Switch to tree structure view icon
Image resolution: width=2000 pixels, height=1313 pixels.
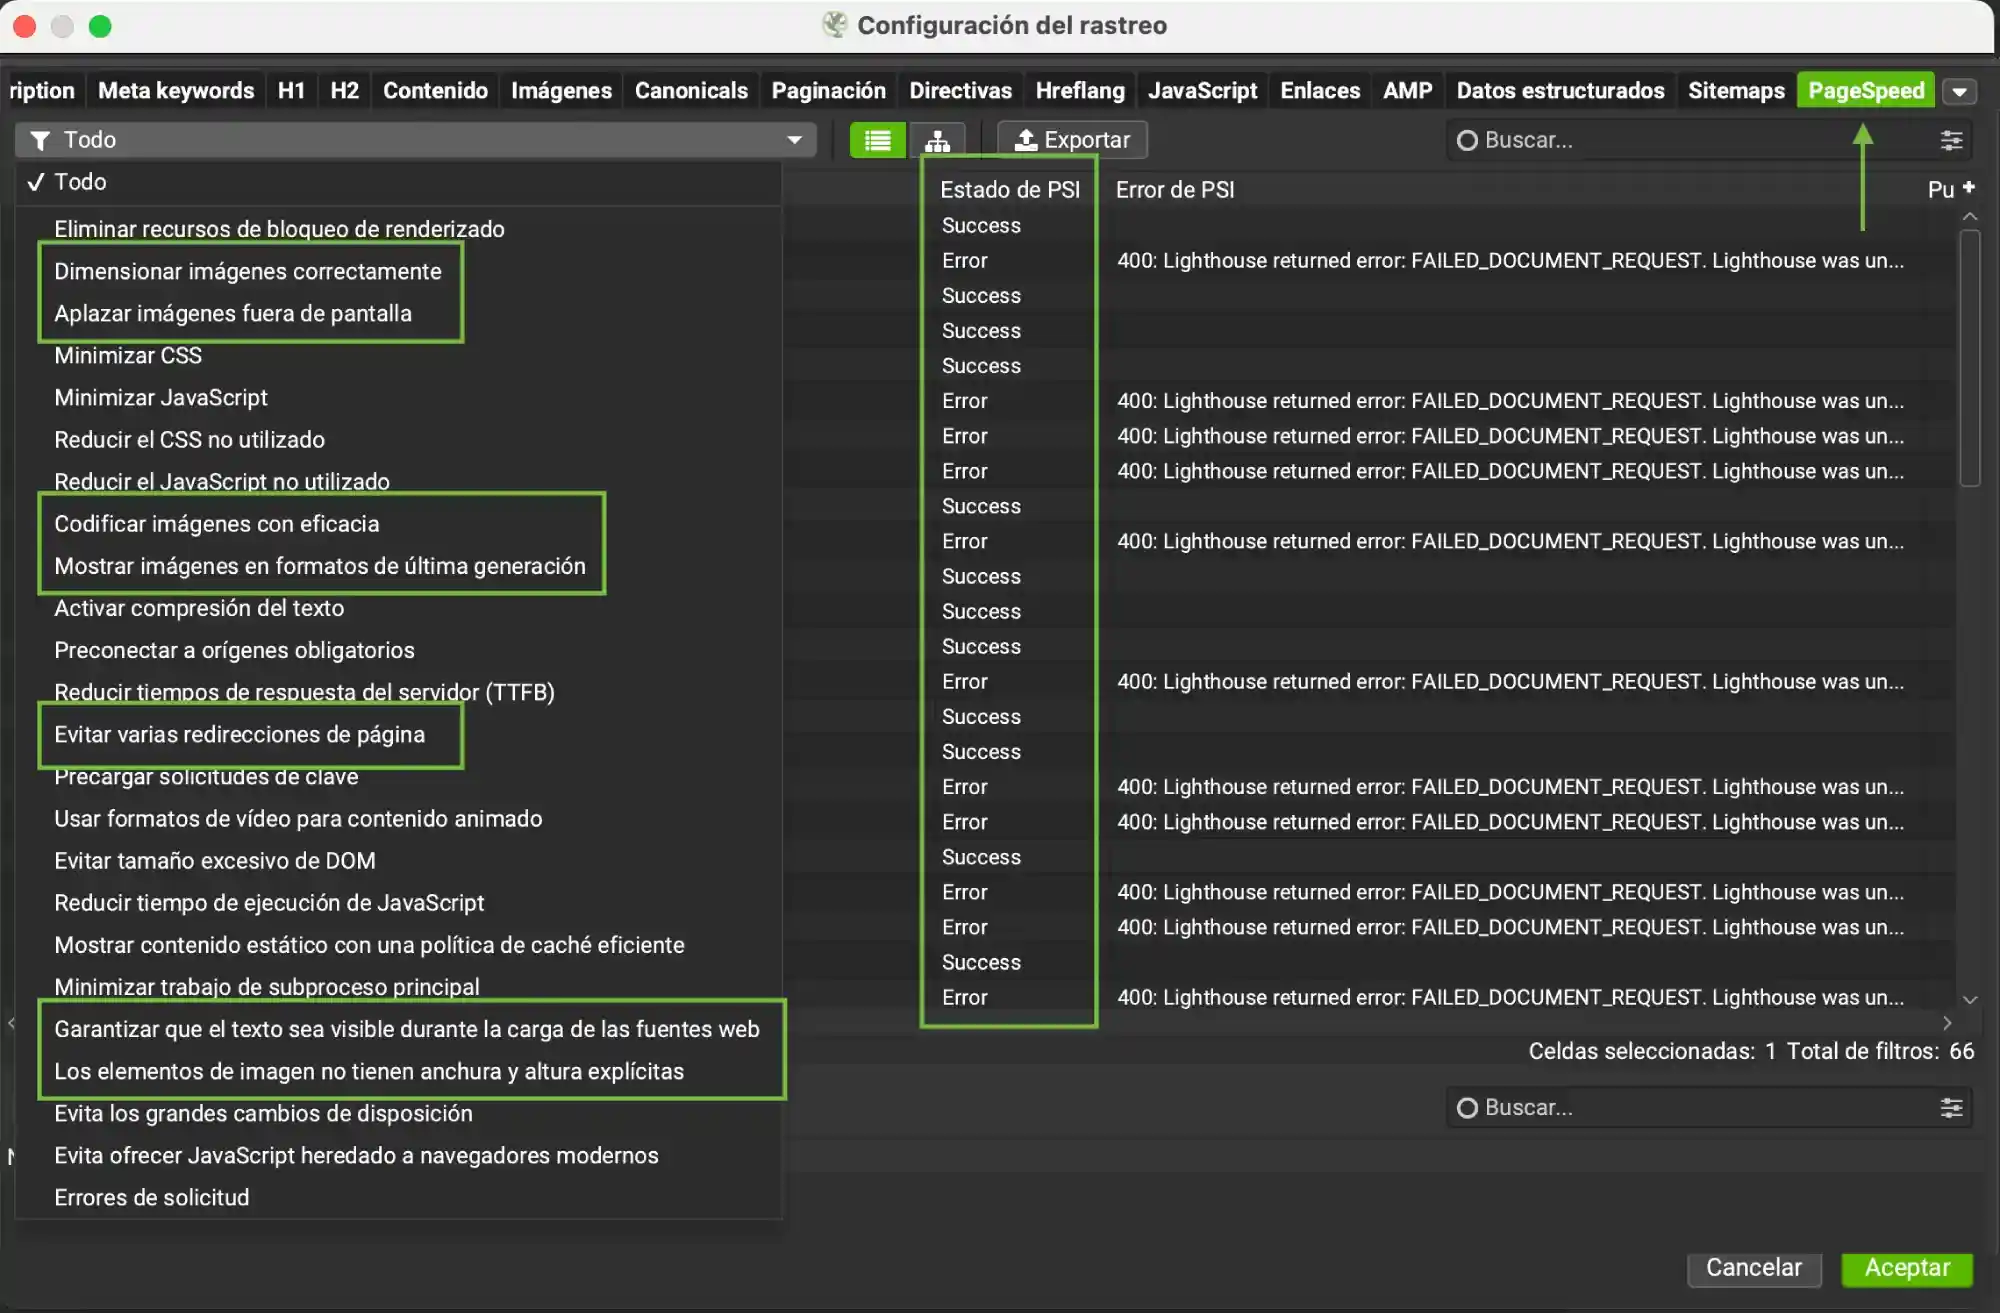[x=937, y=140]
